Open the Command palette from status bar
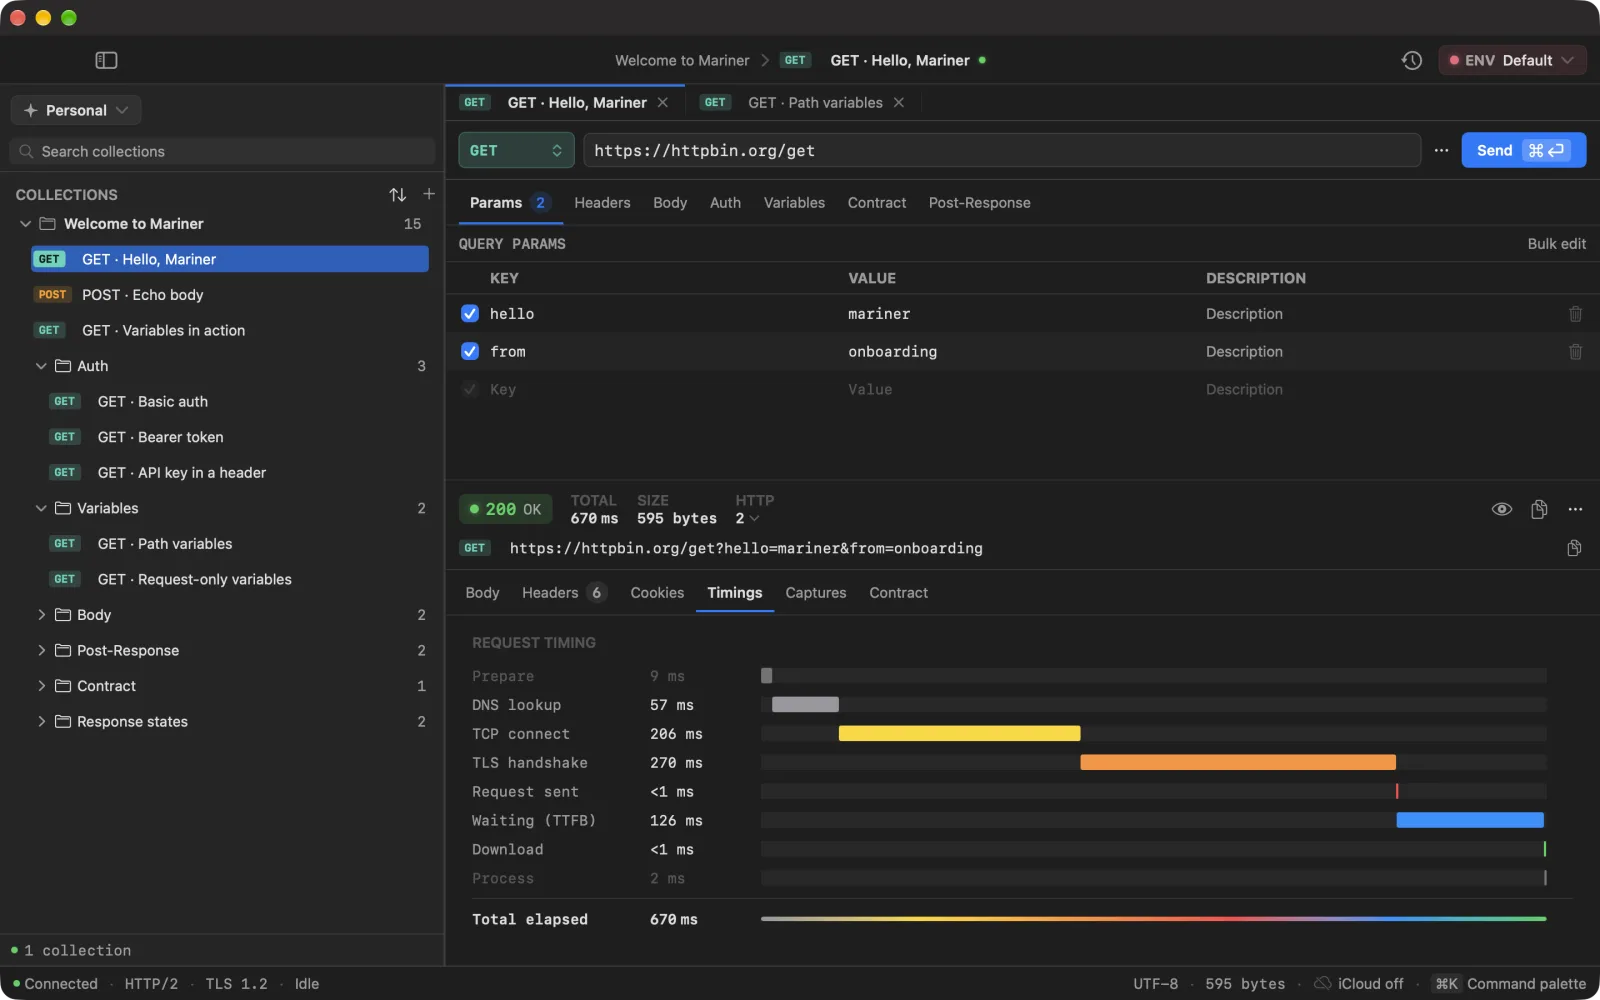Image resolution: width=1600 pixels, height=1000 pixels. pyautogui.click(x=1510, y=983)
